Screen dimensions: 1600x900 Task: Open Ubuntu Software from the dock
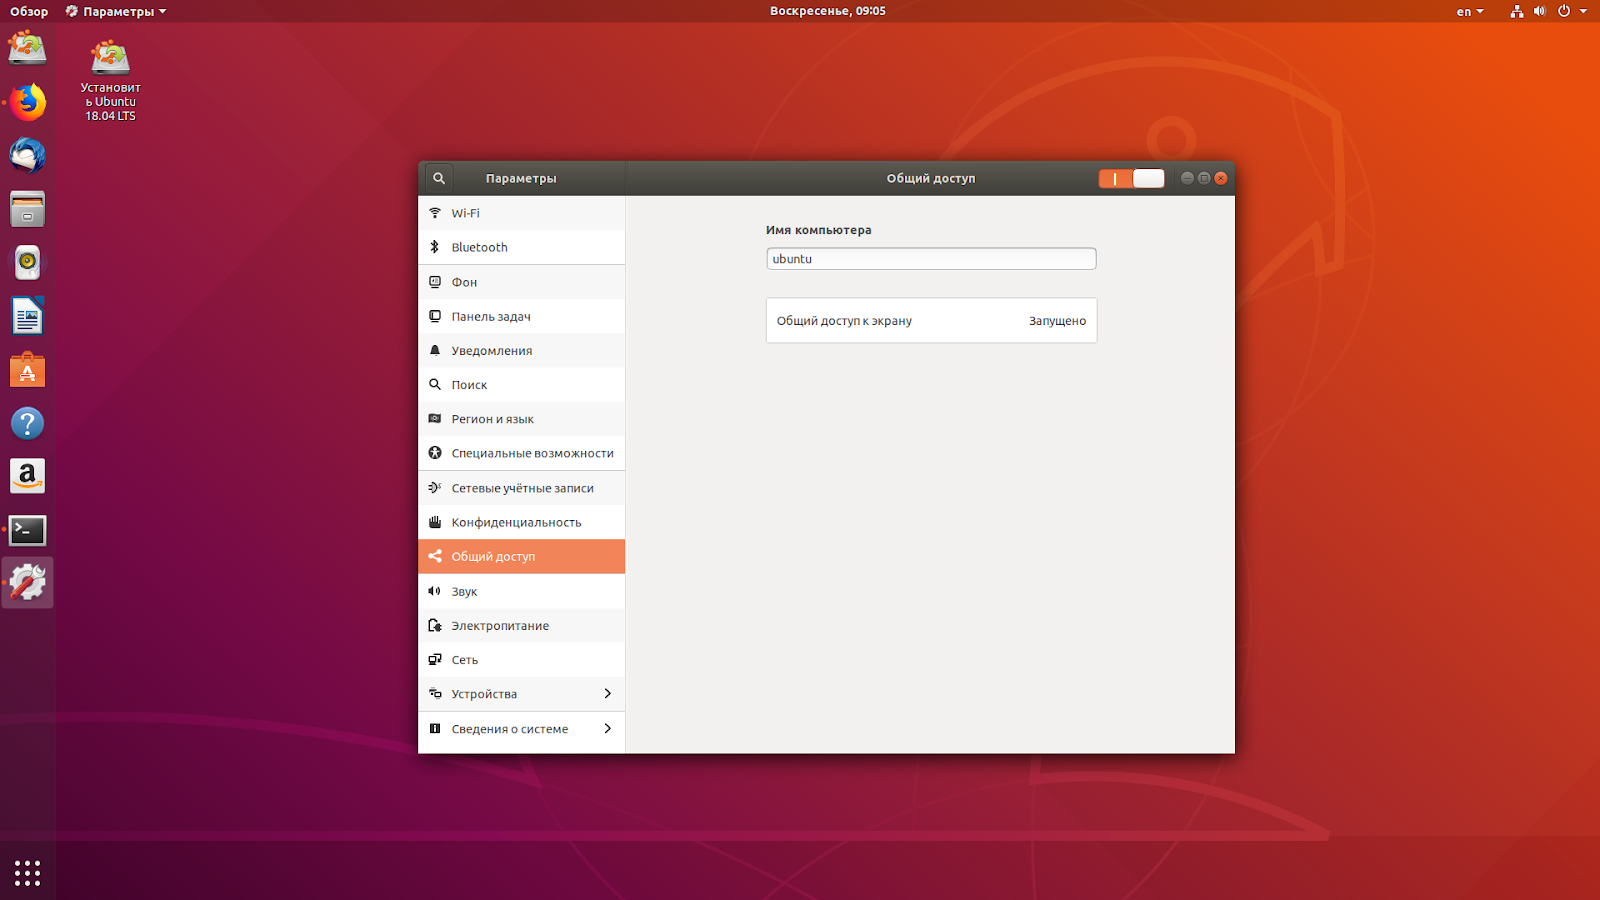point(28,370)
